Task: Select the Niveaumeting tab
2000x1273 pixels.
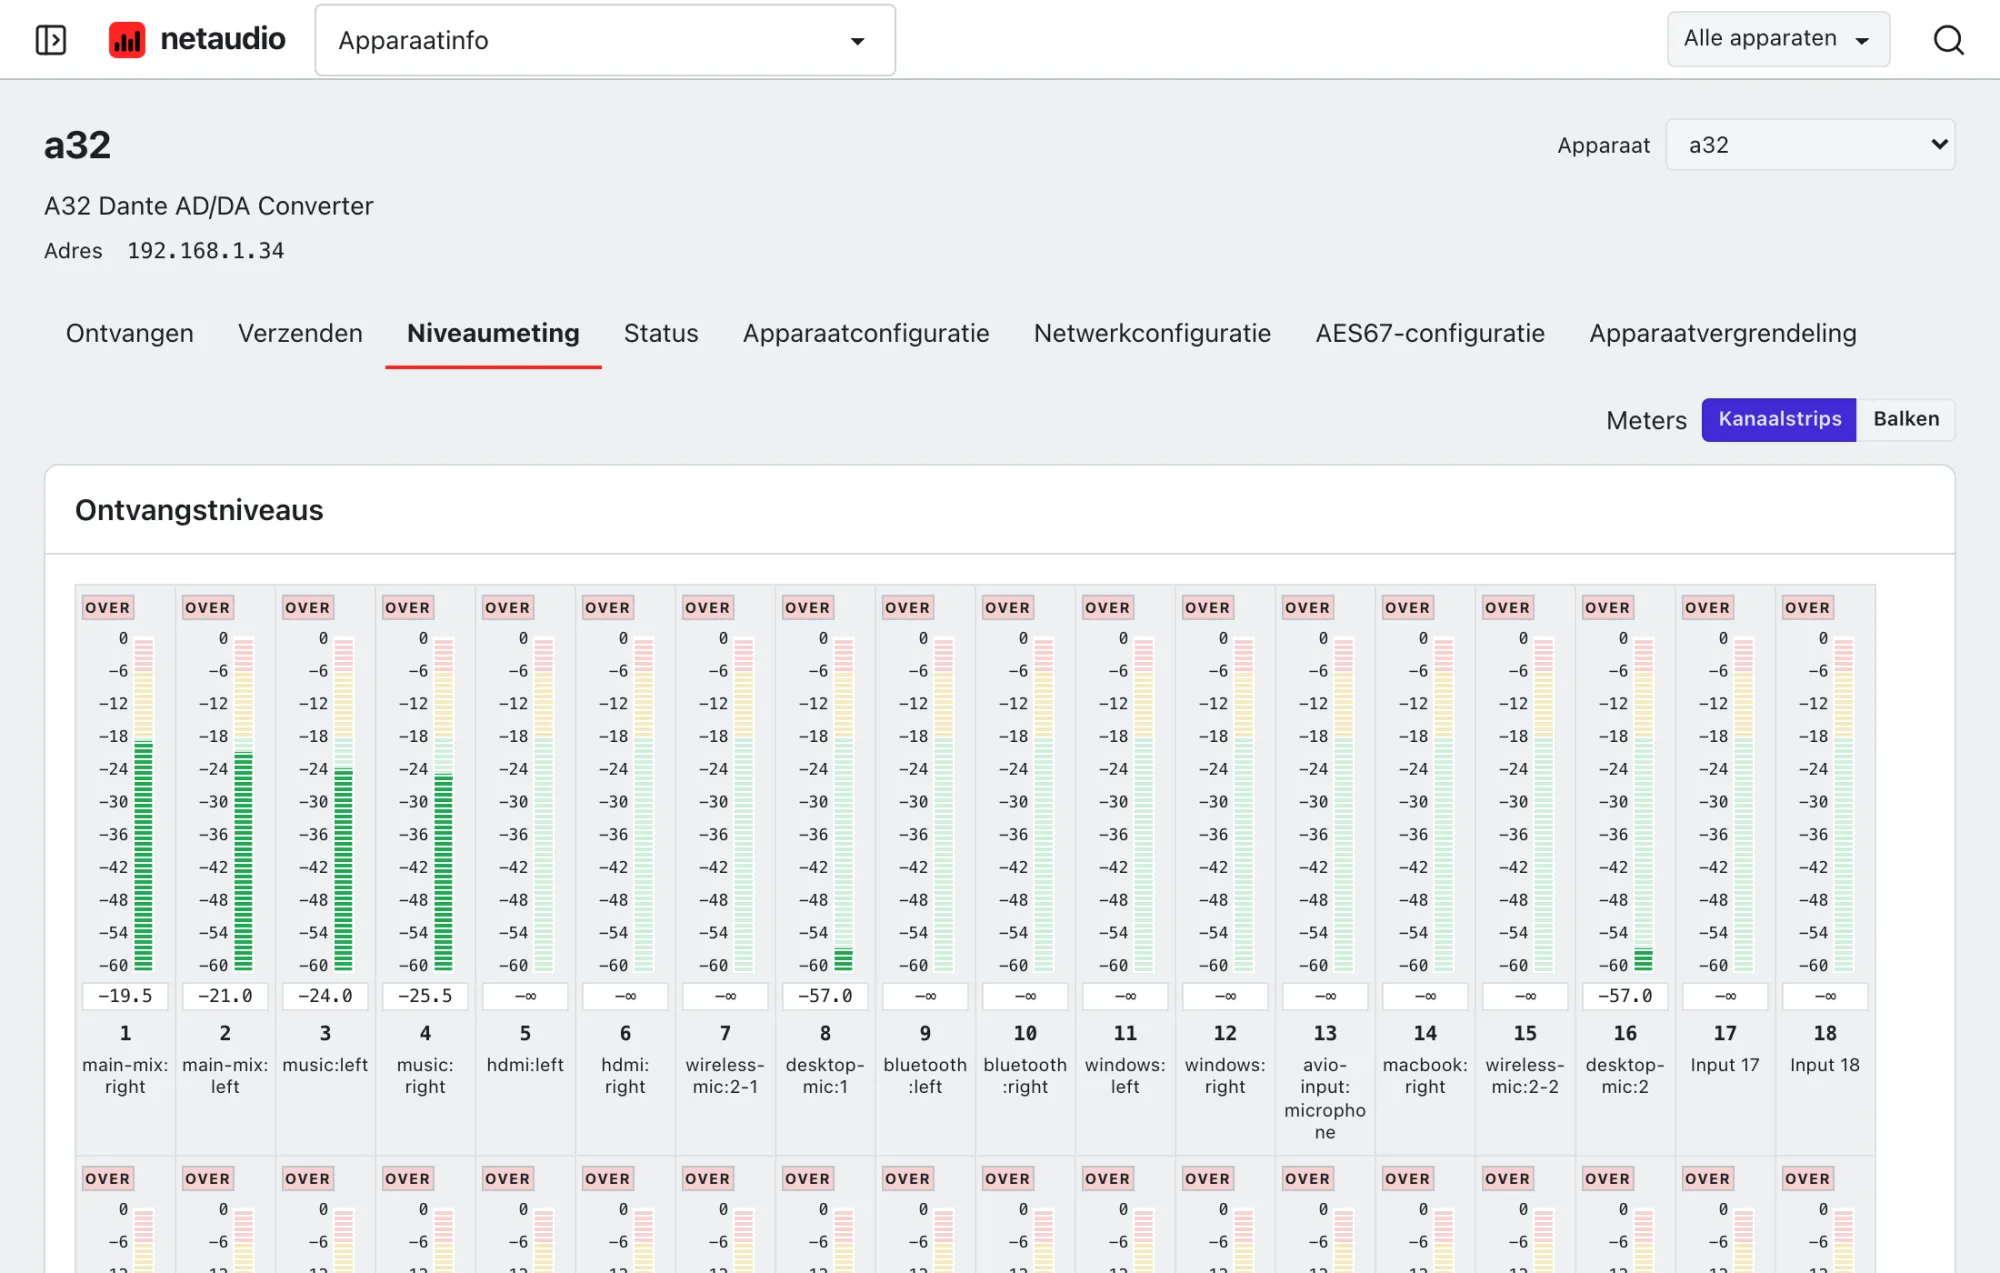Action: pos(493,333)
